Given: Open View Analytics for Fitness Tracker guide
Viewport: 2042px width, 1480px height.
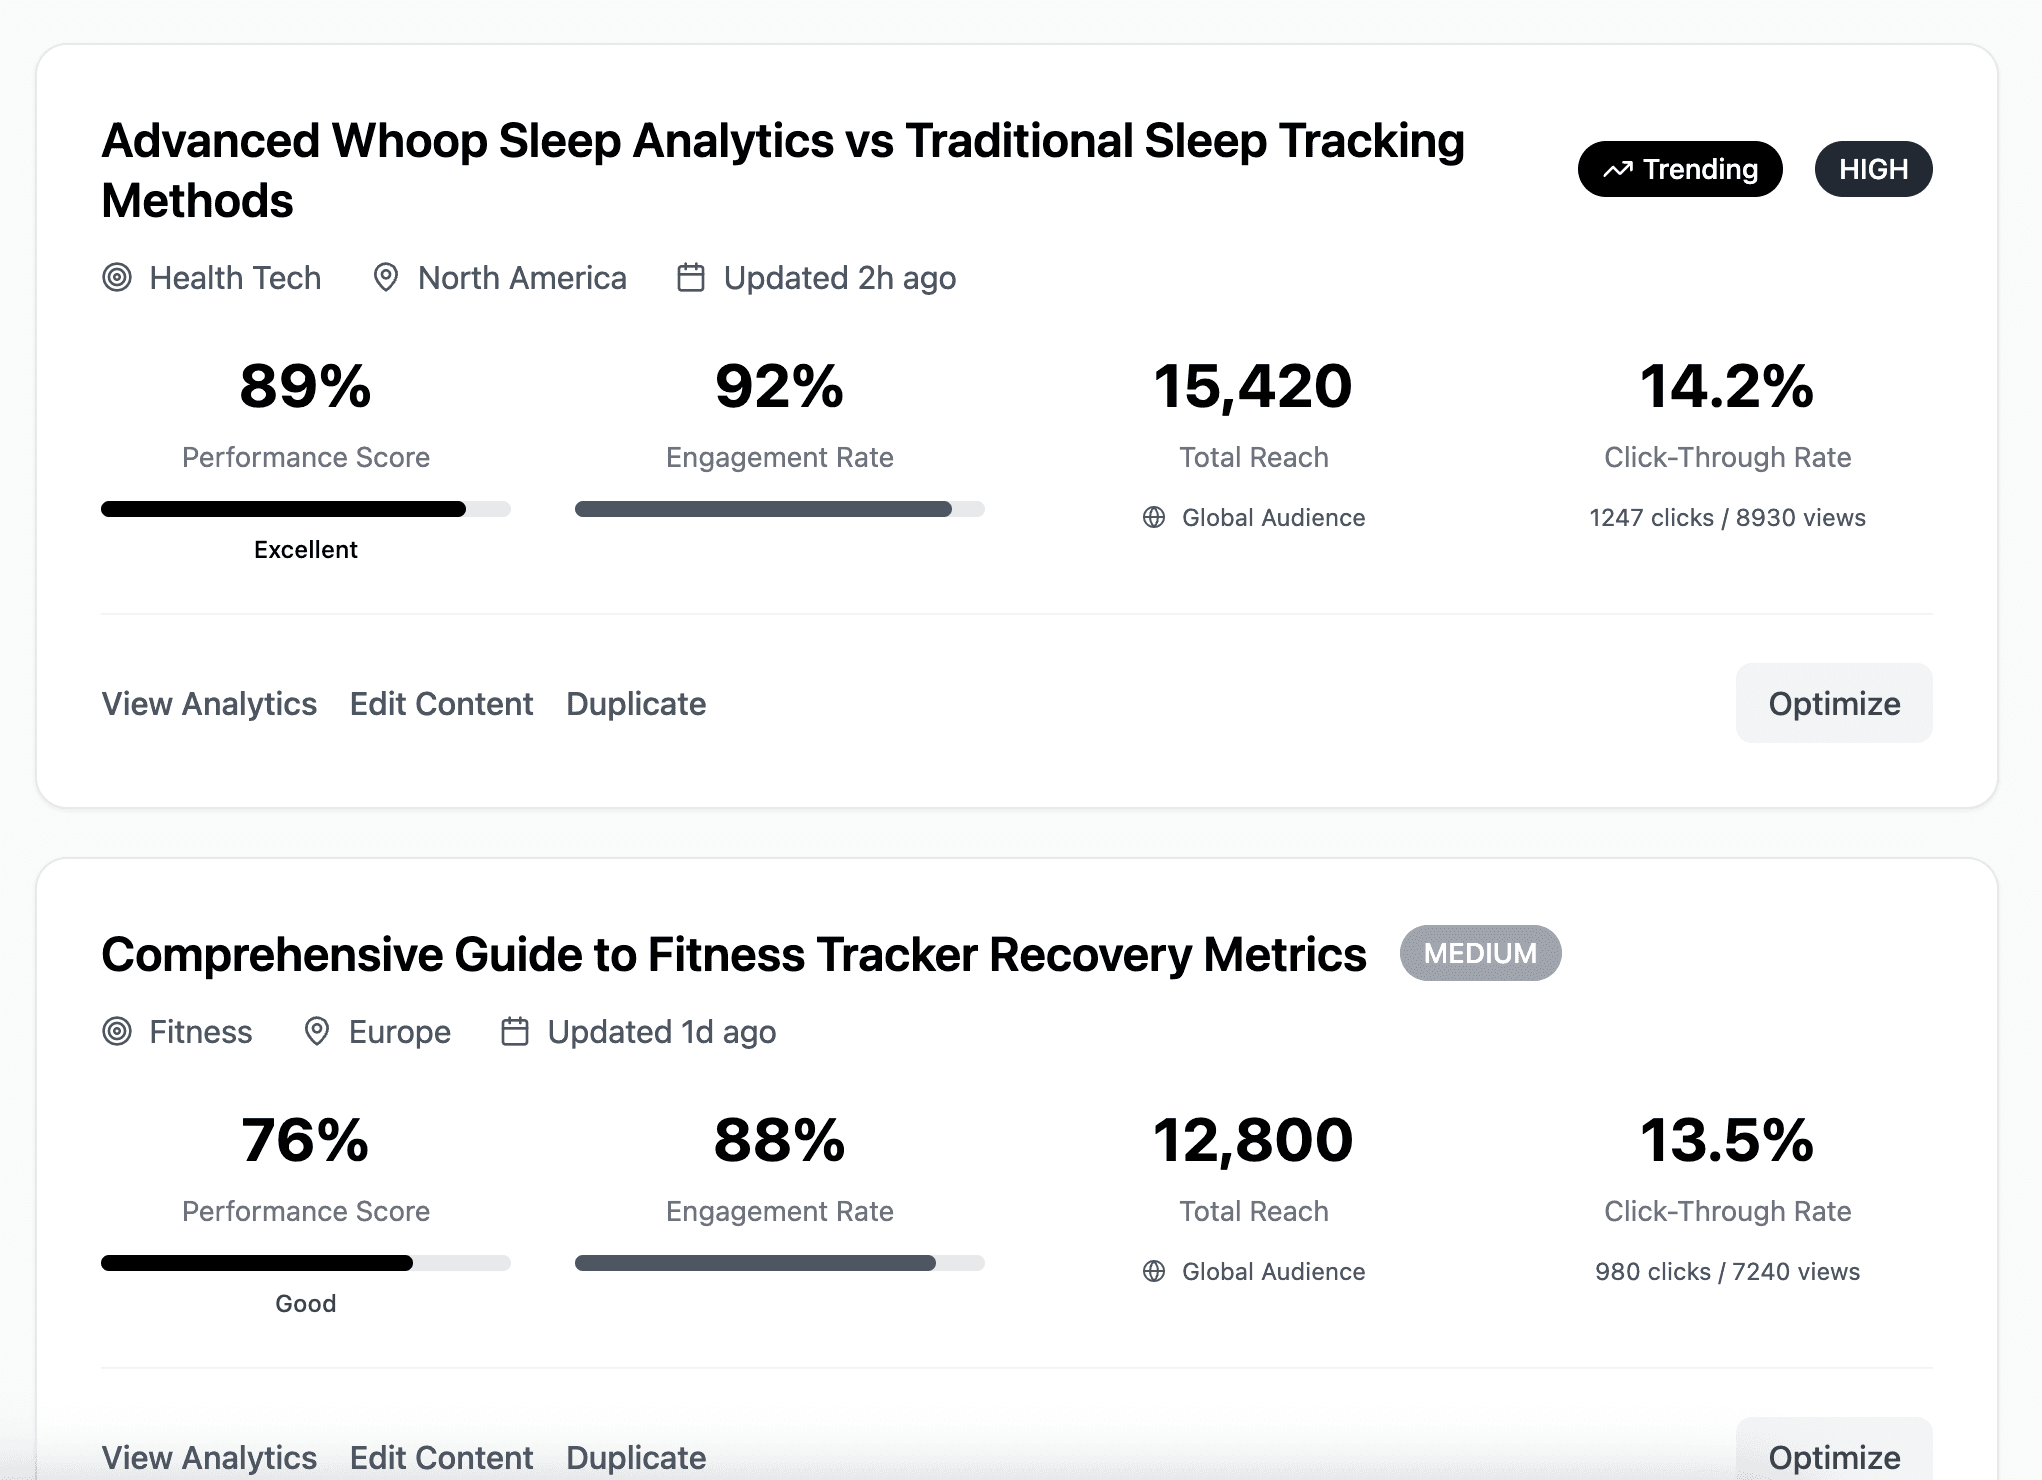Looking at the screenshot, I should coord(209,1457).
